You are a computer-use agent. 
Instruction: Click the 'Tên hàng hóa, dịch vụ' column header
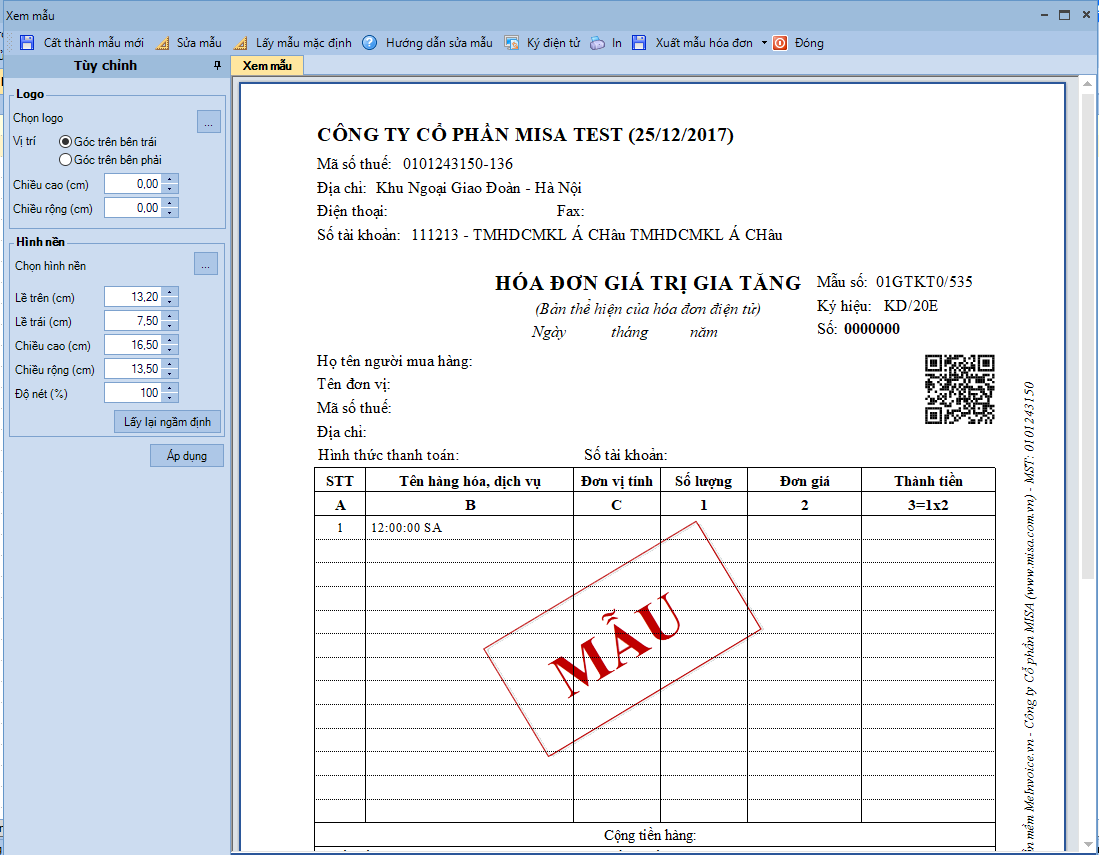(x=470, y=481)
